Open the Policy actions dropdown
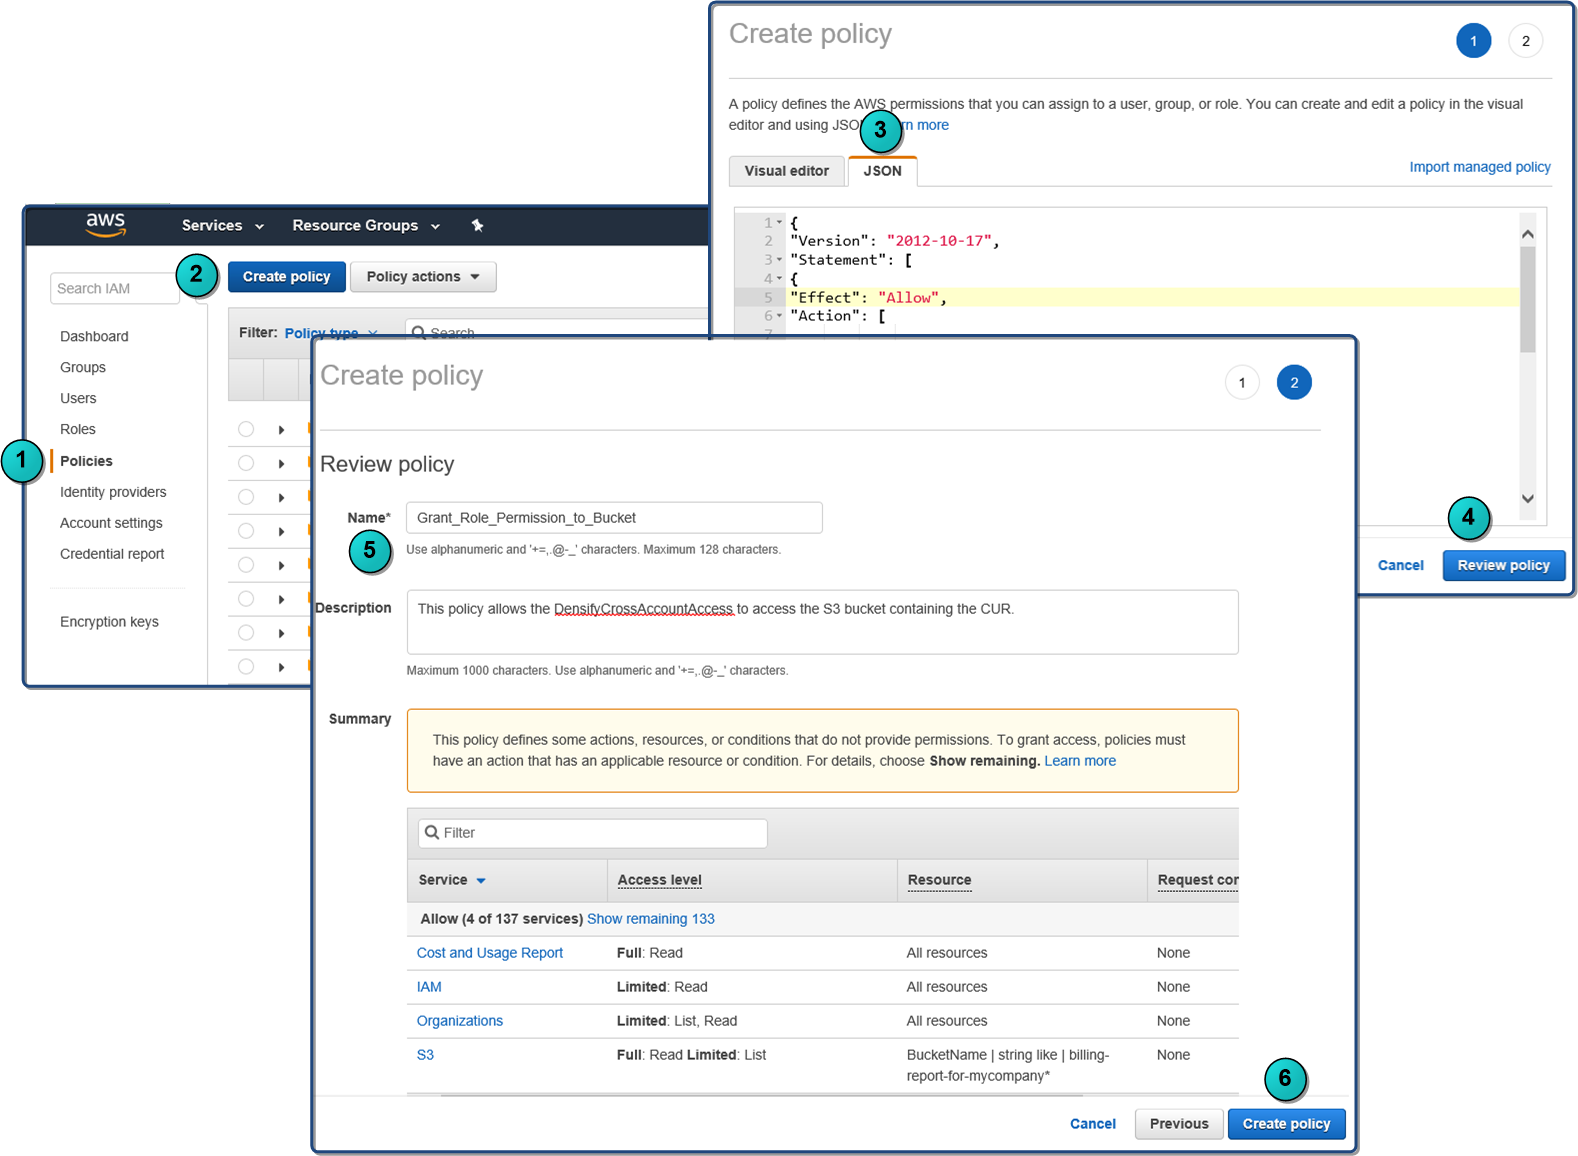This screenshot has width=1578, height=1156. pos(423,277)
